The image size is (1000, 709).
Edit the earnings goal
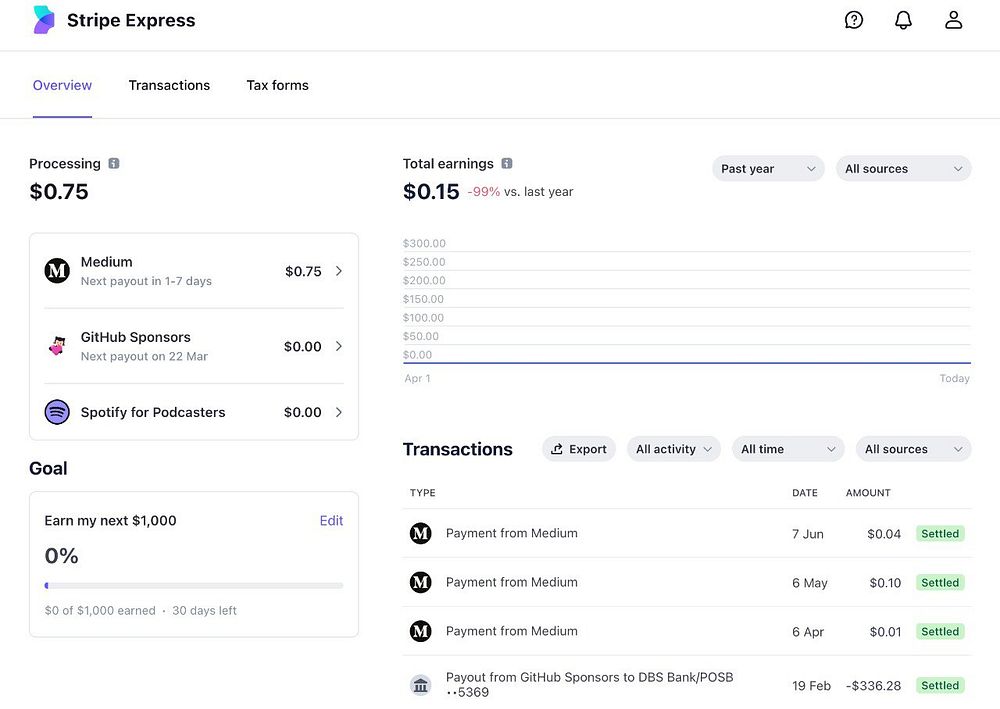tap(331, 520)
